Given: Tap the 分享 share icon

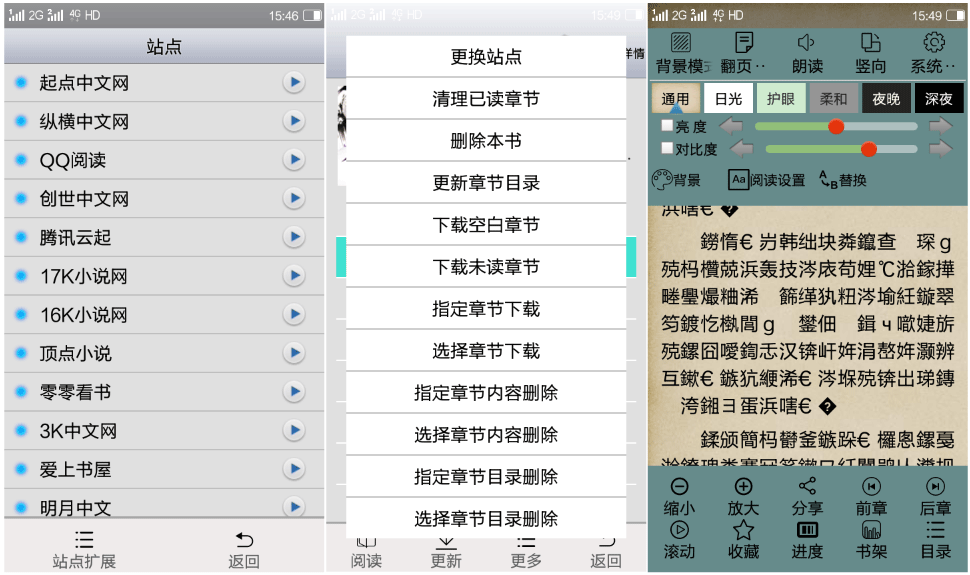Looking at the screenshot, I should coord(807,487).
